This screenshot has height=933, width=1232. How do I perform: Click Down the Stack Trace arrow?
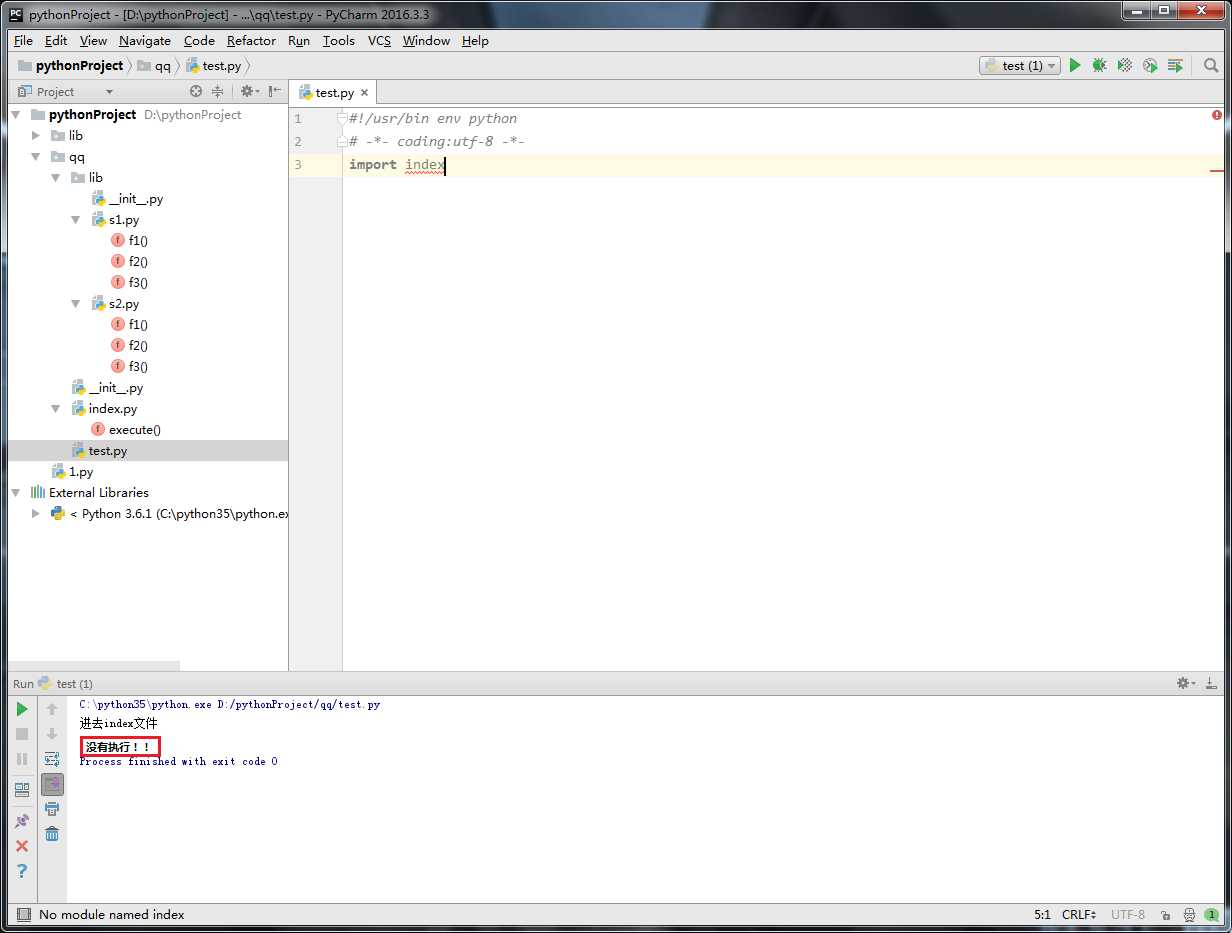point(52,734)
